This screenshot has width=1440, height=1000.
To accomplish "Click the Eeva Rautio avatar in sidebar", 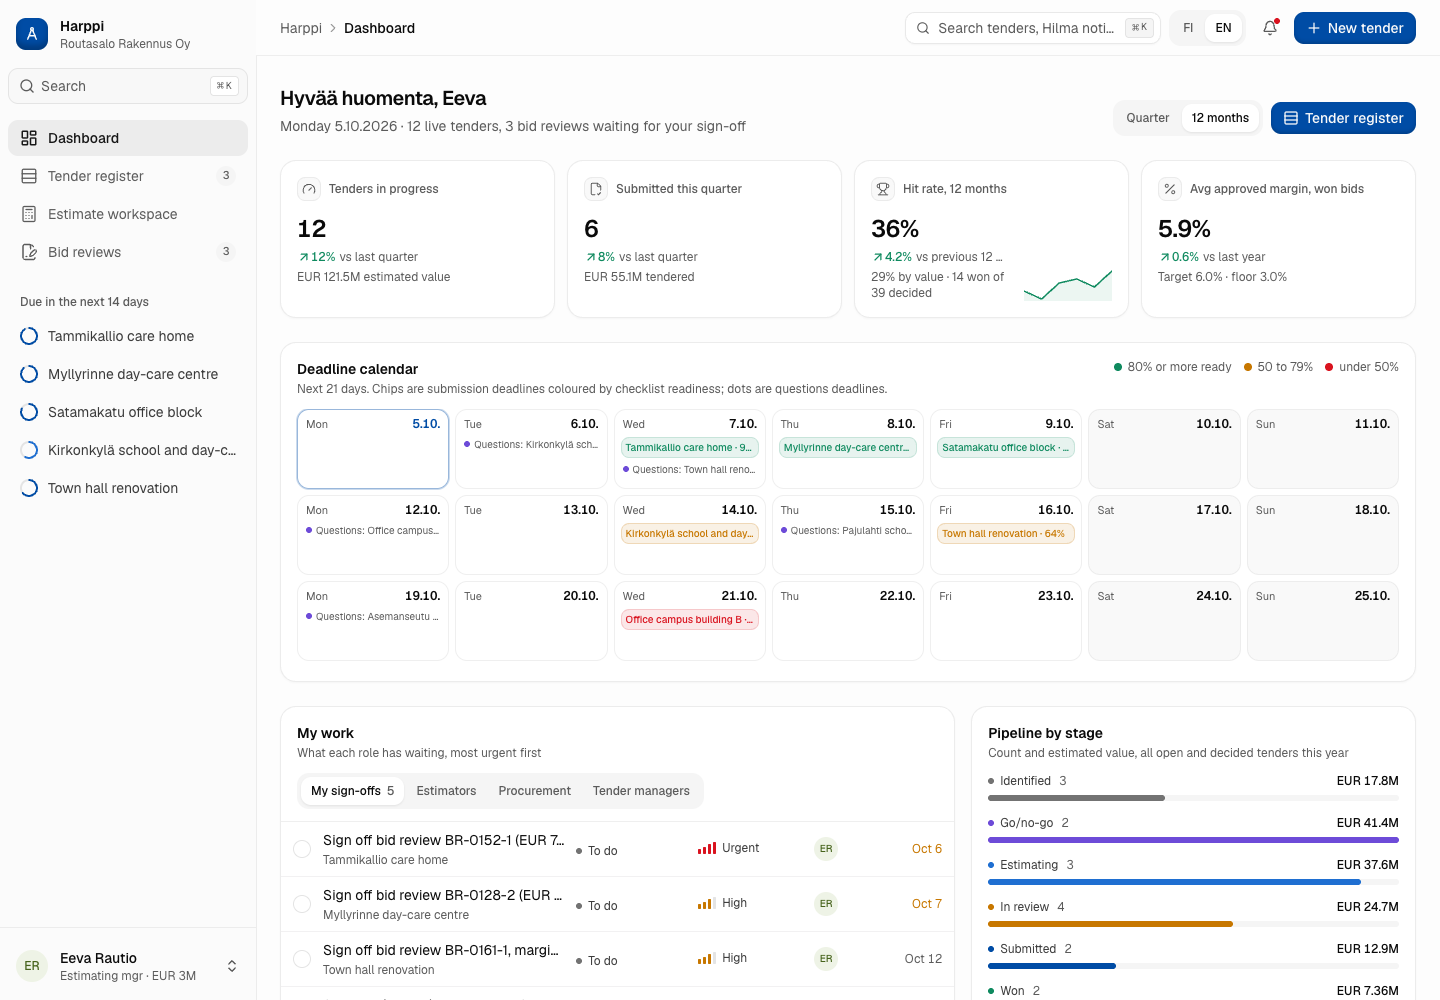I will (x=32, y=966).
